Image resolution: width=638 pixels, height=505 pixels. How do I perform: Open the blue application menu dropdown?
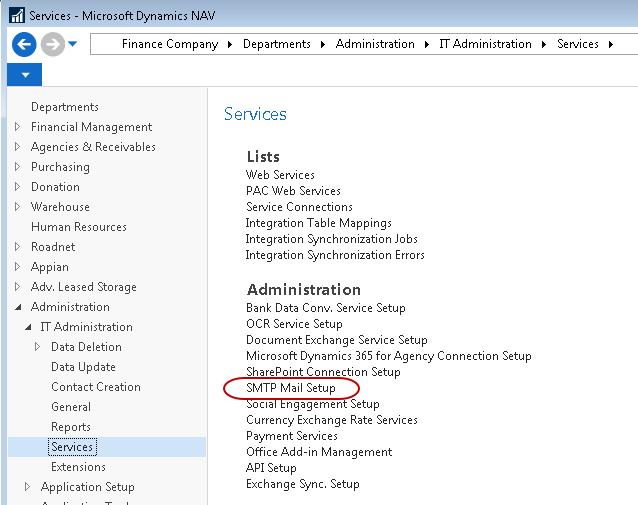24,75
